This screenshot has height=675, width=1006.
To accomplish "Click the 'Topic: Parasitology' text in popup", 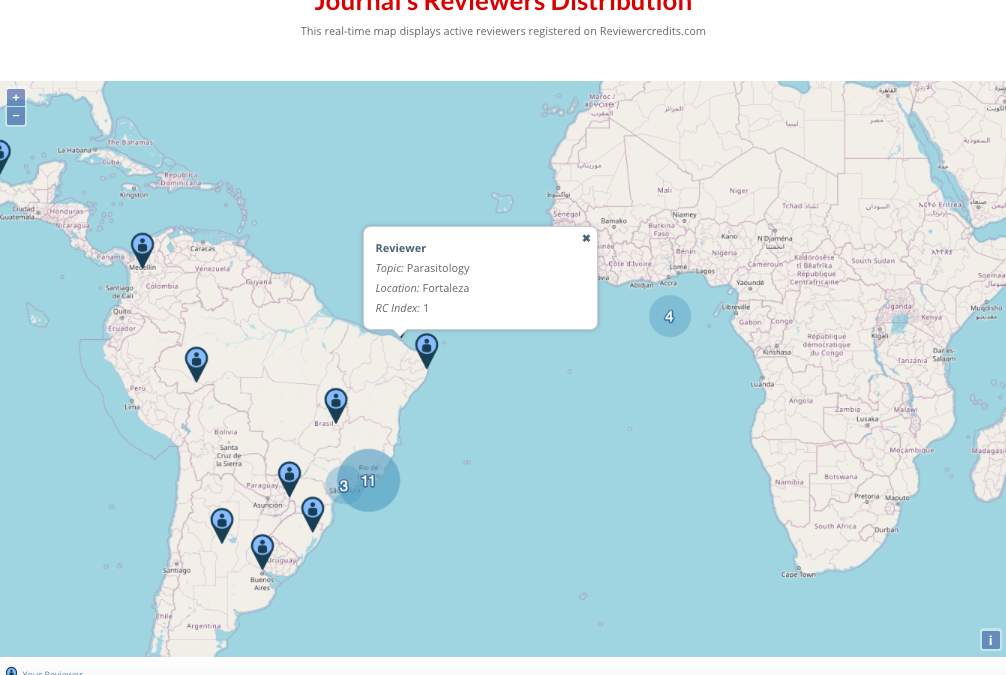I will click(x=422, y=268).
